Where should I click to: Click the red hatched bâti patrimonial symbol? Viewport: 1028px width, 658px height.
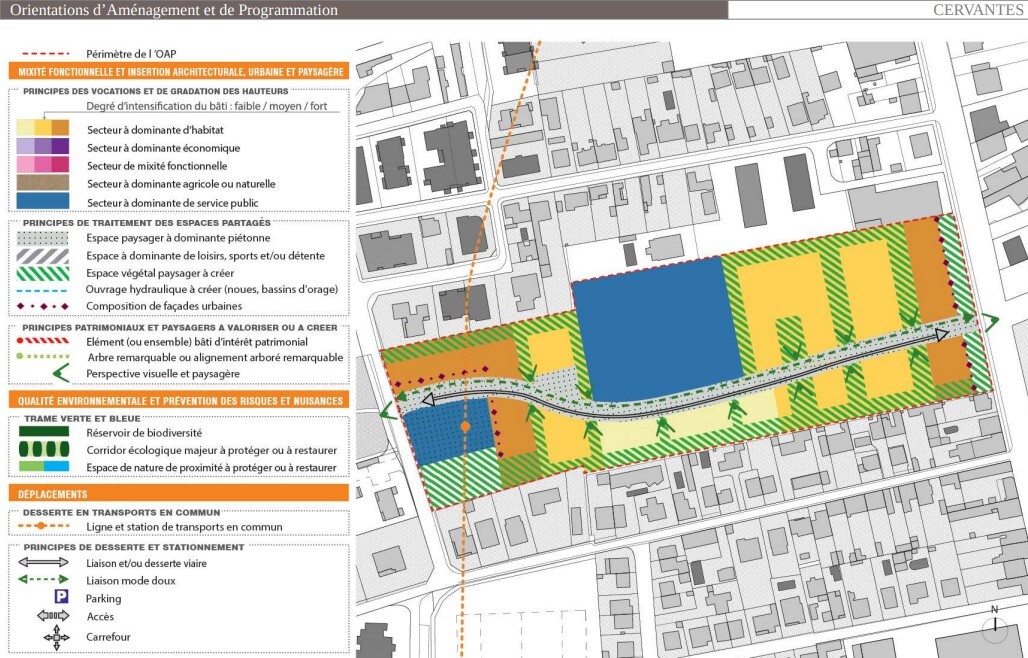point(43,341)
